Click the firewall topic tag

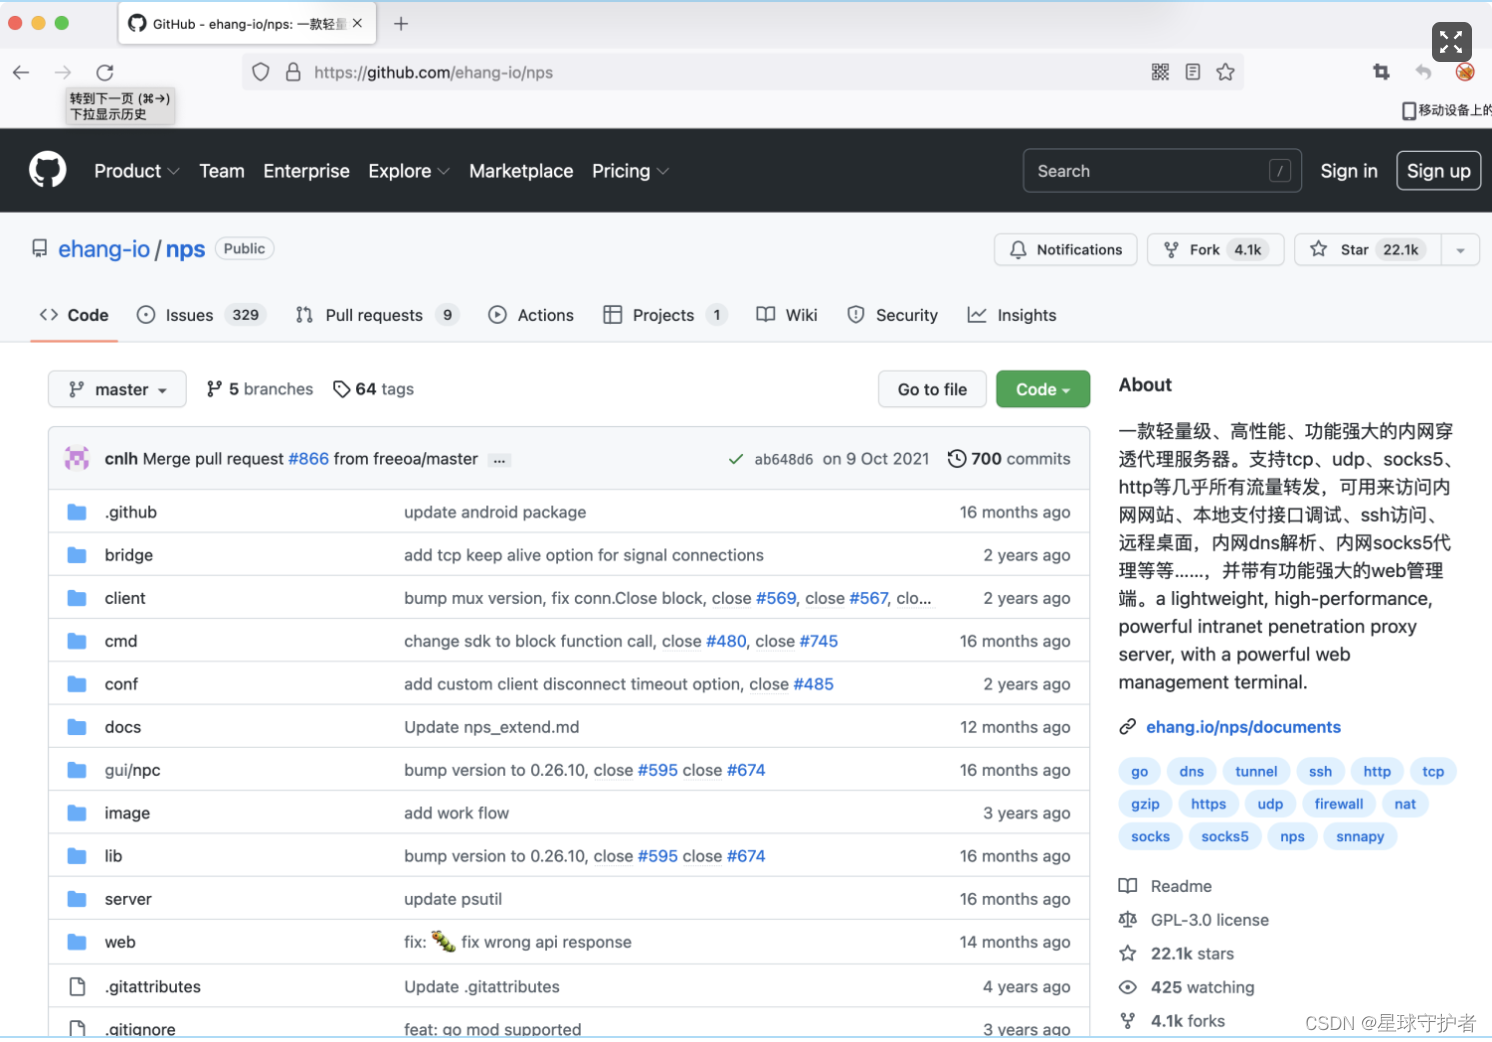tap(1338, 804)
